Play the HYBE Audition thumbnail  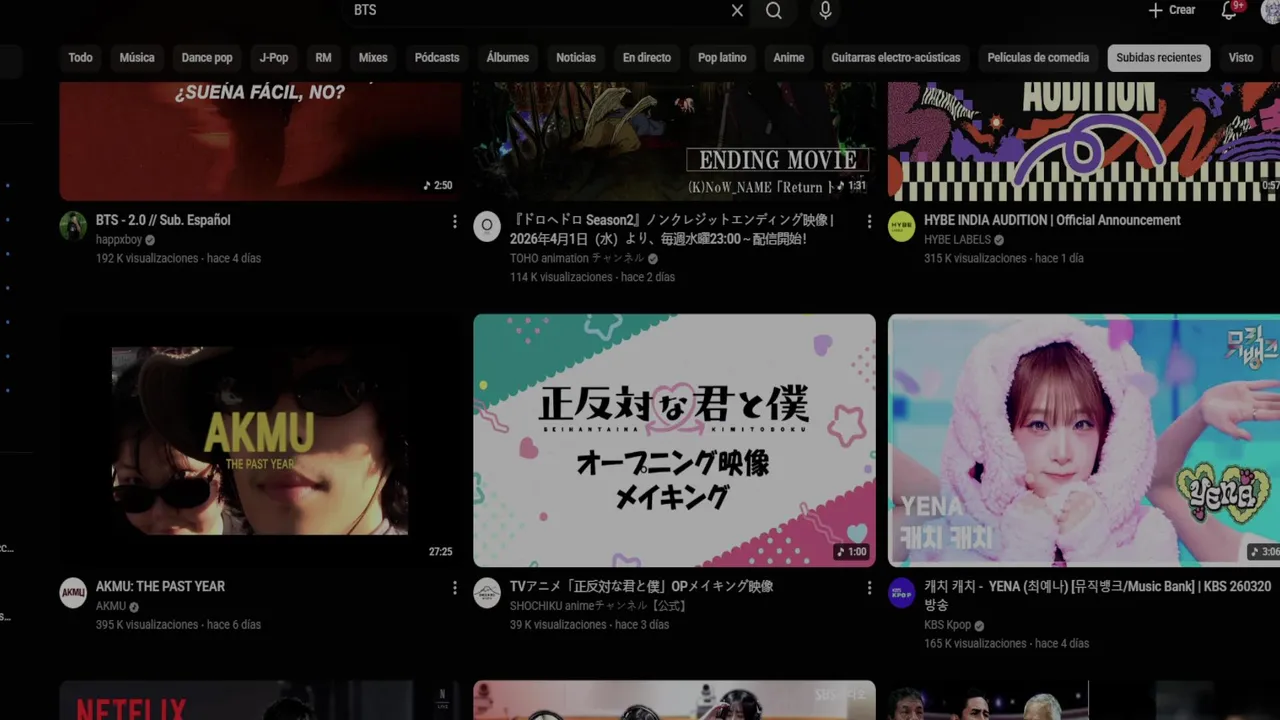point(1084,141)
